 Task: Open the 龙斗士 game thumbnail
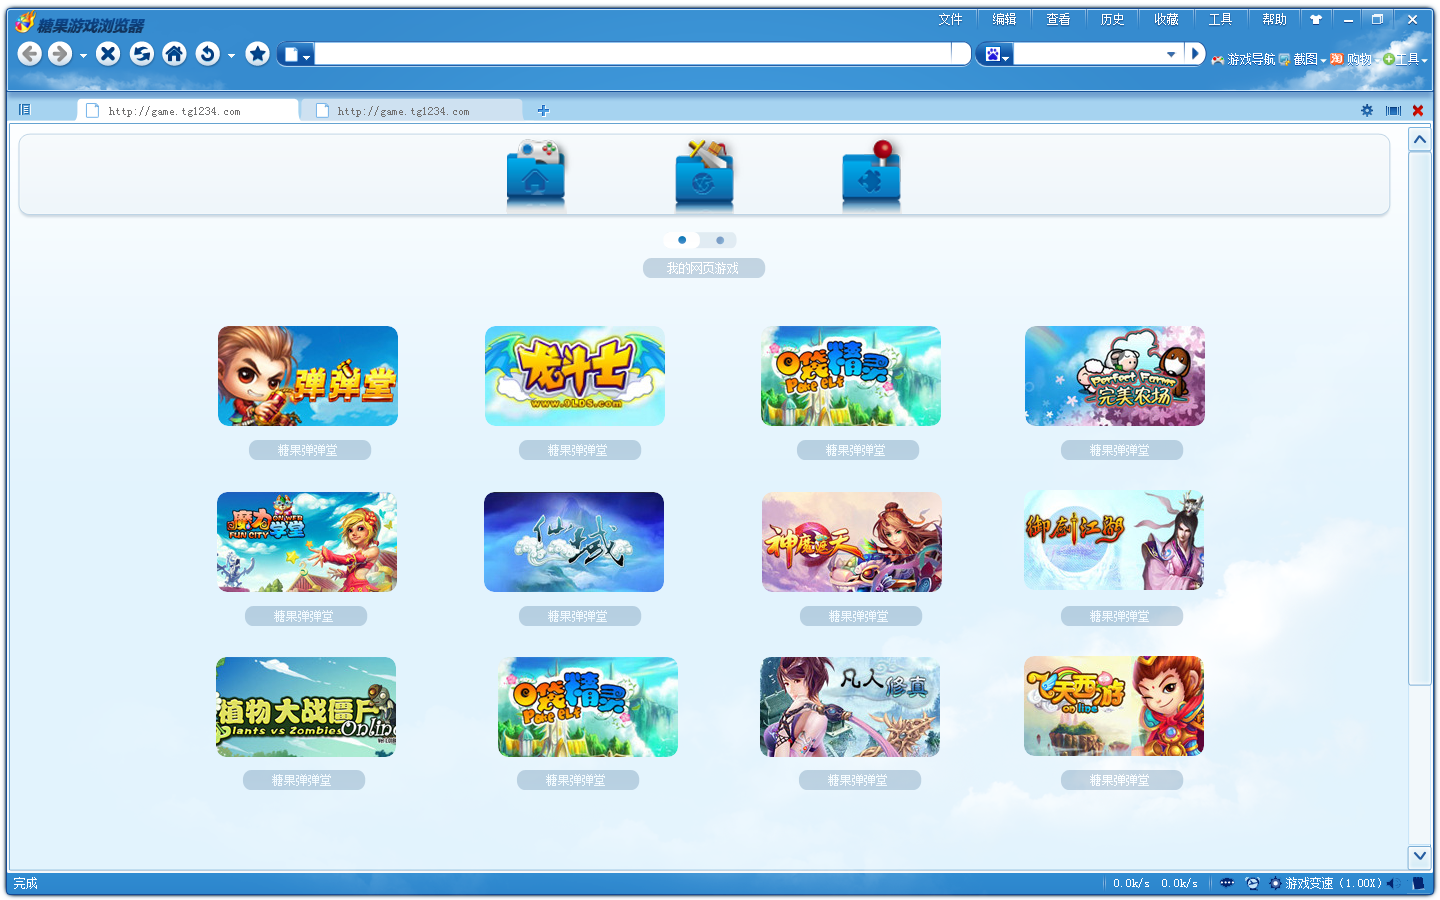(x=575, y=376)
